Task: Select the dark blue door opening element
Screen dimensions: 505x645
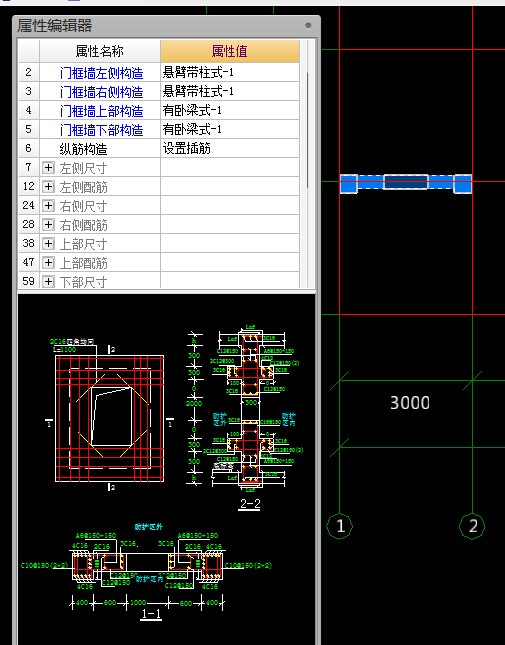Action: 405,182
